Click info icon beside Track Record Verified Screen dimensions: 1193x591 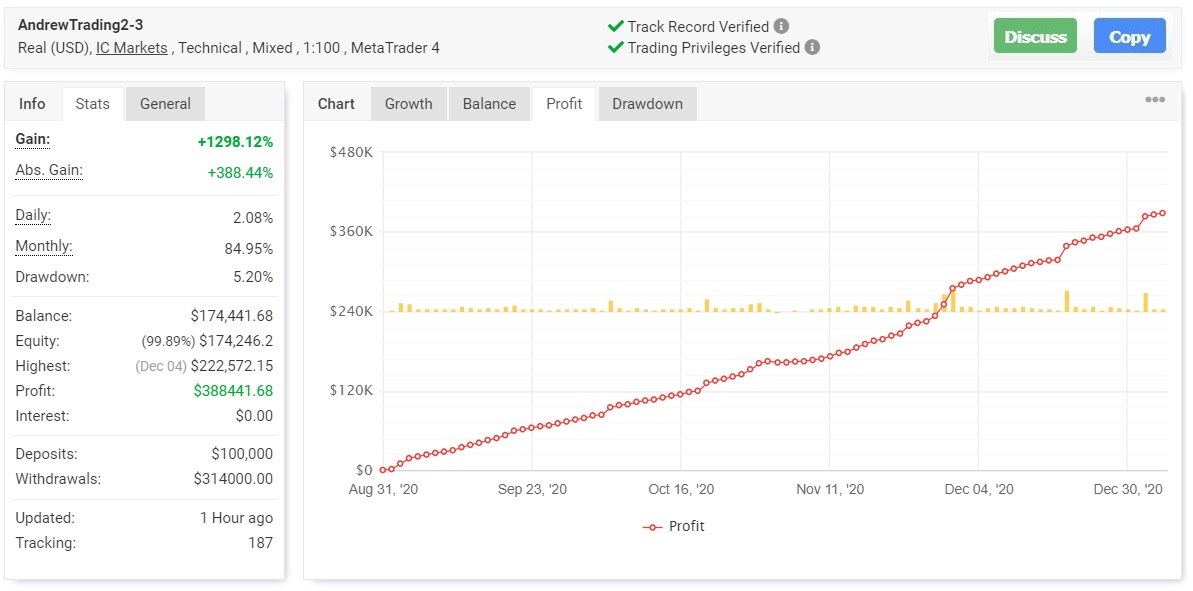781,27
